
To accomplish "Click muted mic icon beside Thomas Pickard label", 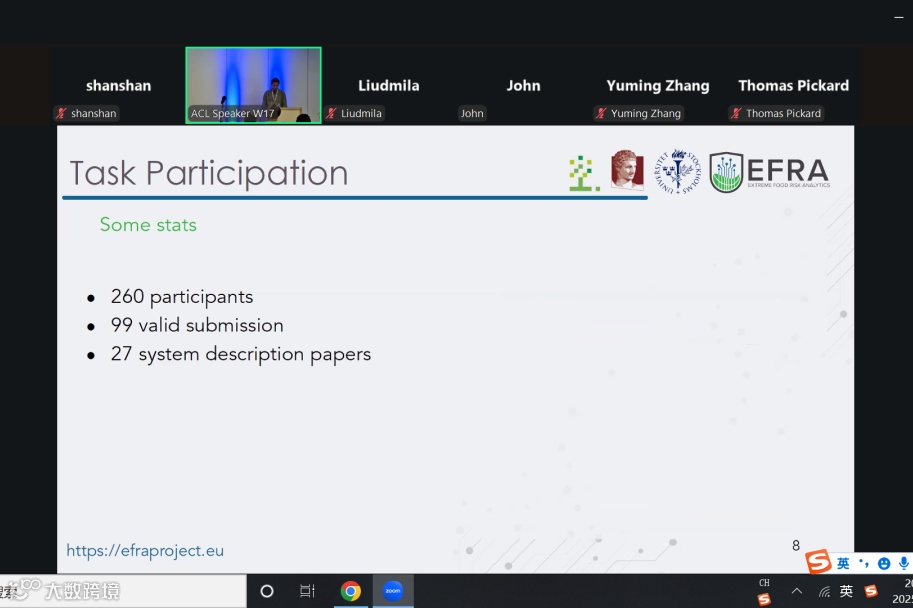I will (736, 113).
